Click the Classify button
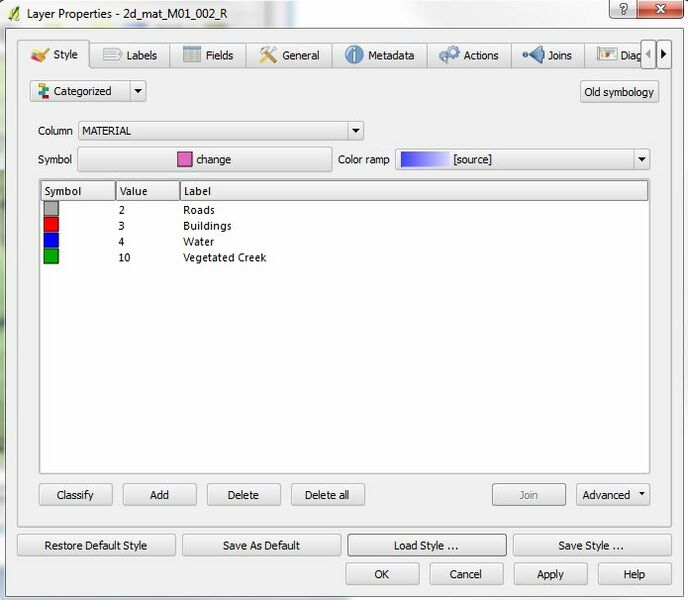688x600 pixels. (x=75, y=495)
